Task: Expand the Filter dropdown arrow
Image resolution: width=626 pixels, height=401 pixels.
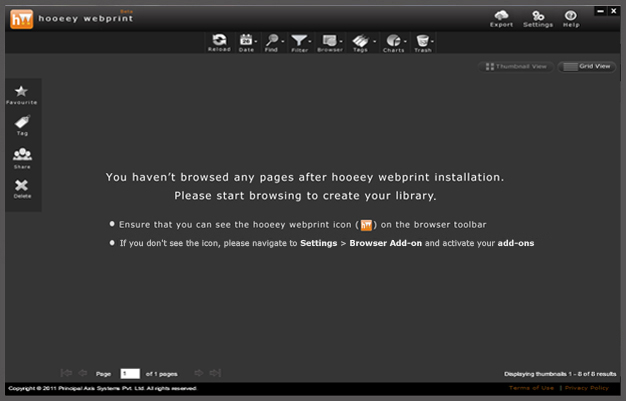Action: click(x=310, y=41)
